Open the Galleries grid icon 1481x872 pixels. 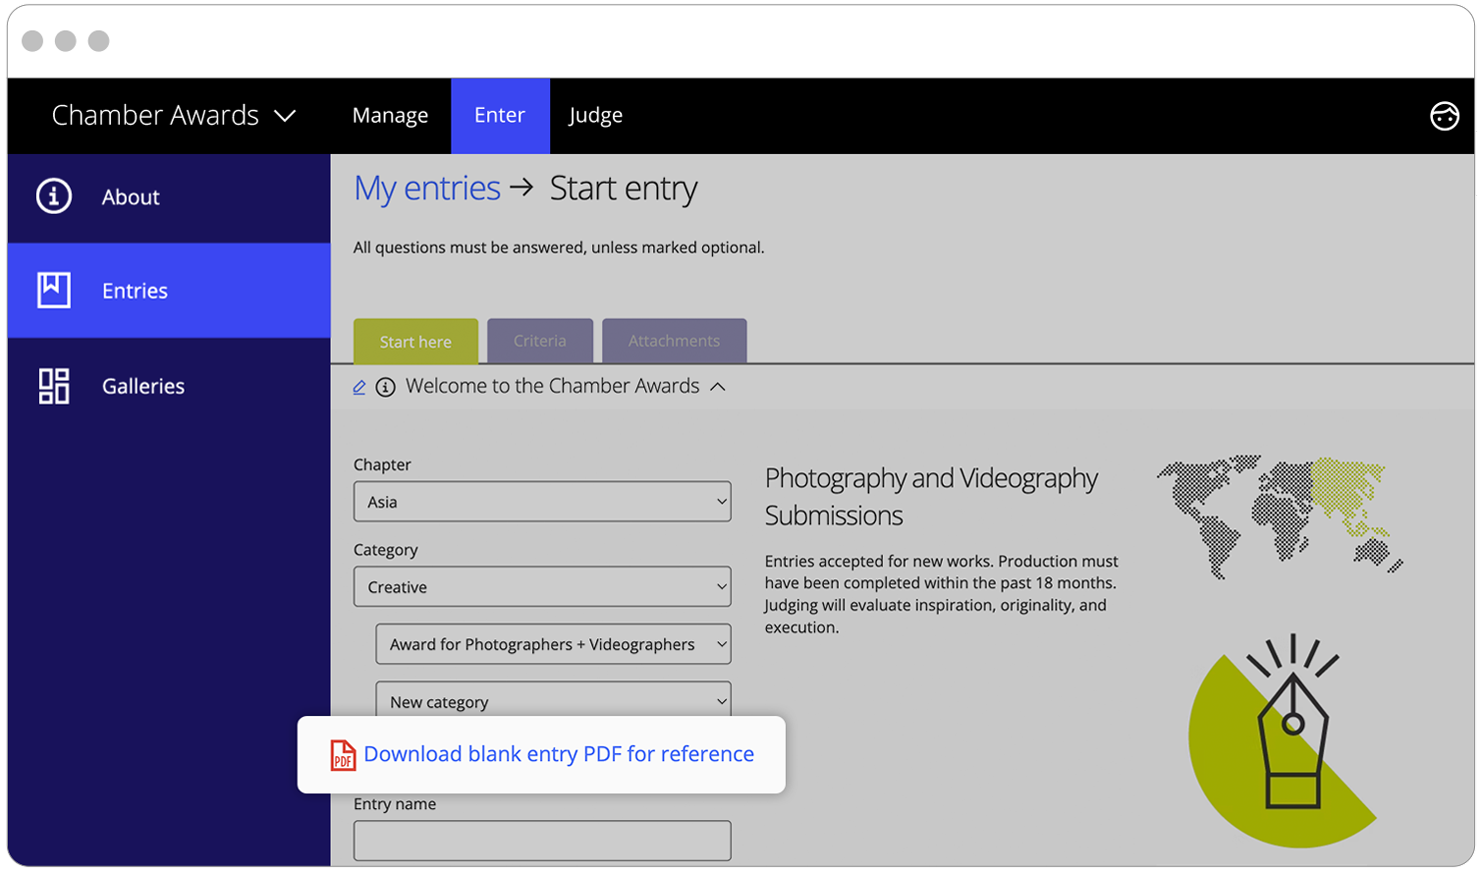[x=54, y=386]
